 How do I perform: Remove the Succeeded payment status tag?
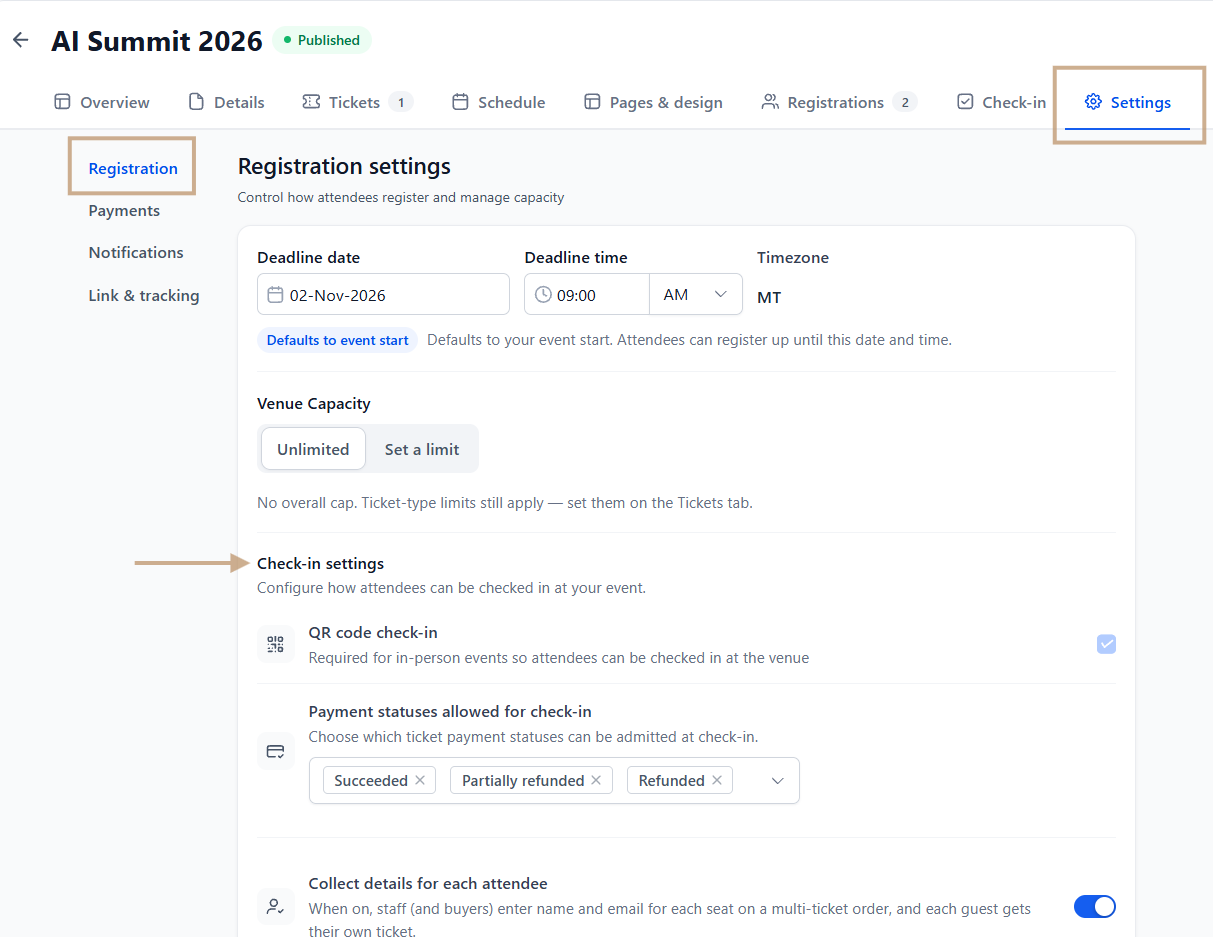coord(420,780)
